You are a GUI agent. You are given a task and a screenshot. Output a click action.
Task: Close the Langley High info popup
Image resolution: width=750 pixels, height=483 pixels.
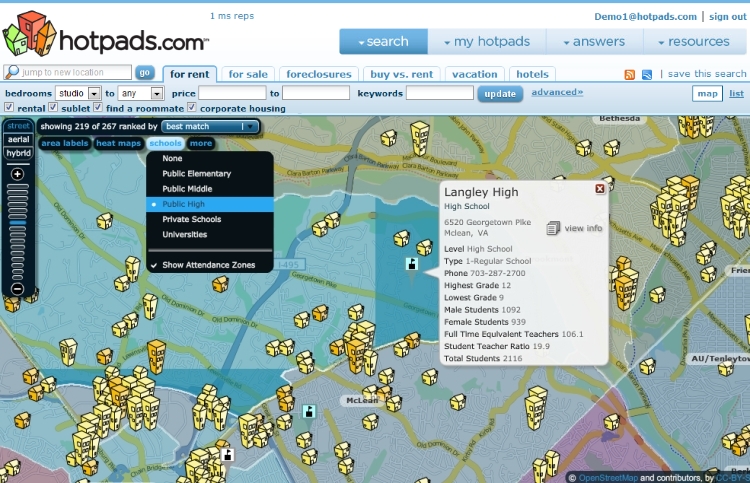[600, 189]
